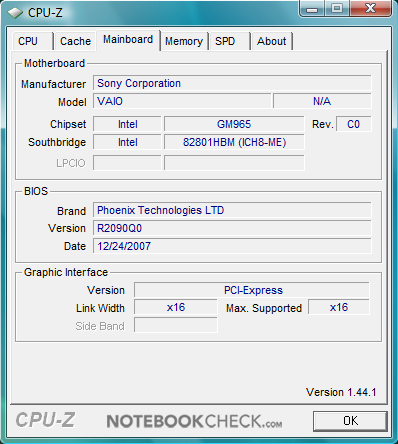This screenshot has width=398, height=444.
Task: Minimize the CPU-Z window
Action: 312,9
